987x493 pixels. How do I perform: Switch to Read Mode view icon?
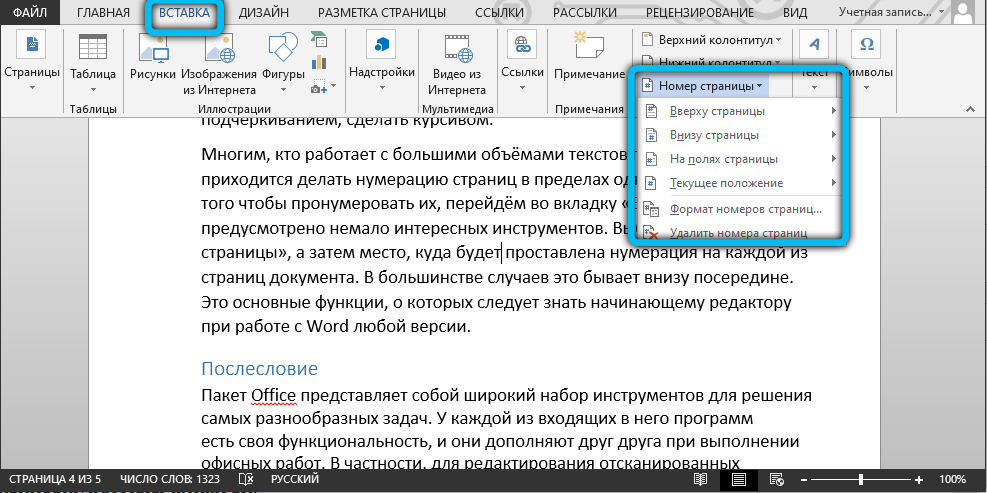pos(701,479)
